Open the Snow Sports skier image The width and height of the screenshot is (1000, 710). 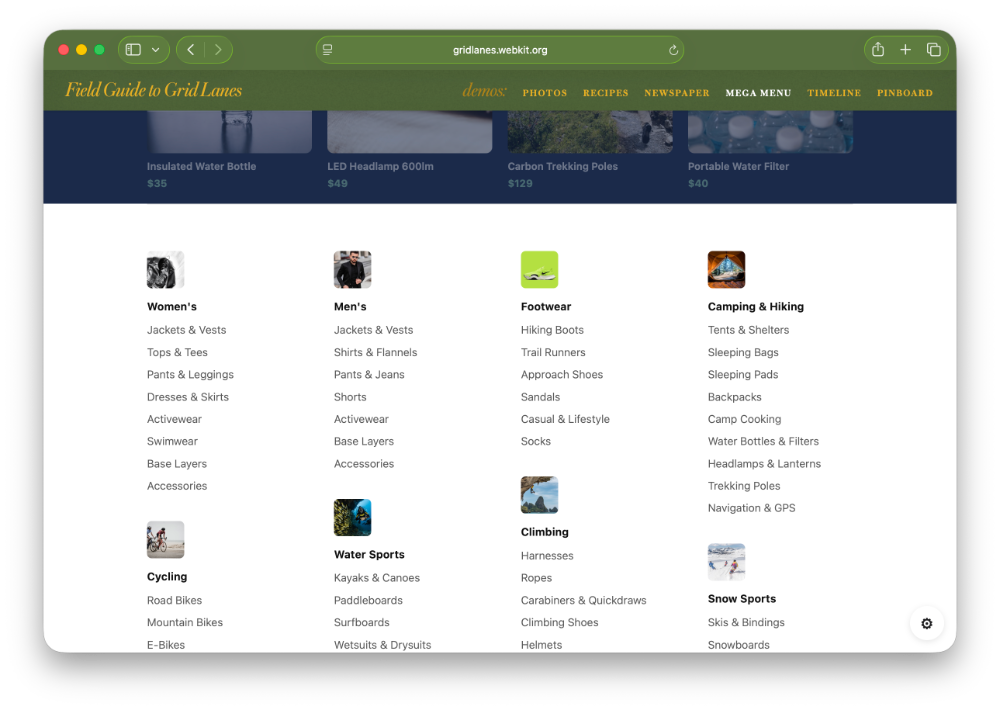click(x=726, y=562)
